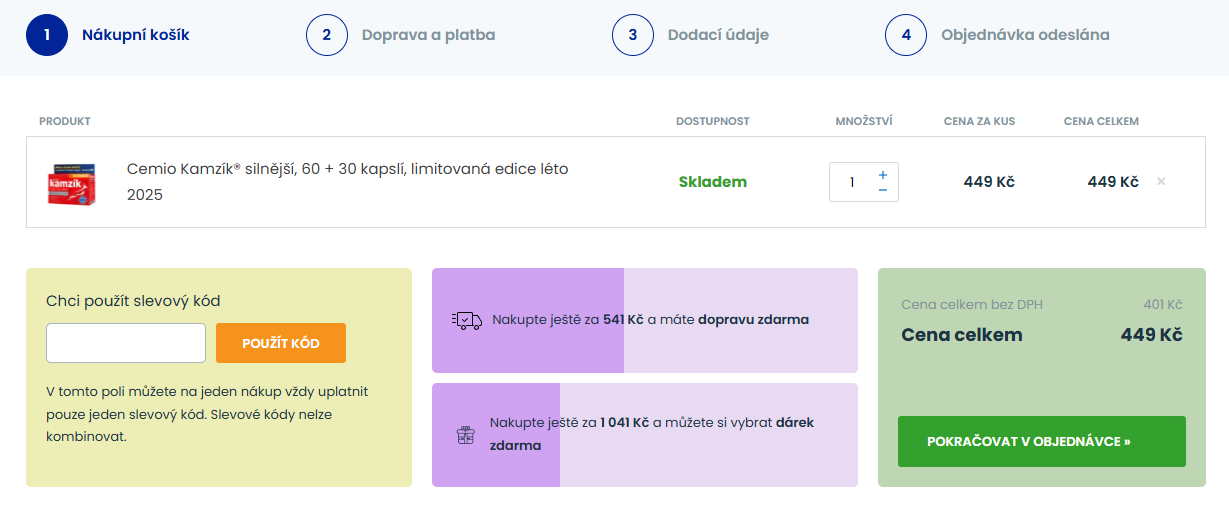1229x508 pixels.
Task: Open the Nákupní košík step label
Action: click(x=136, y=35)
